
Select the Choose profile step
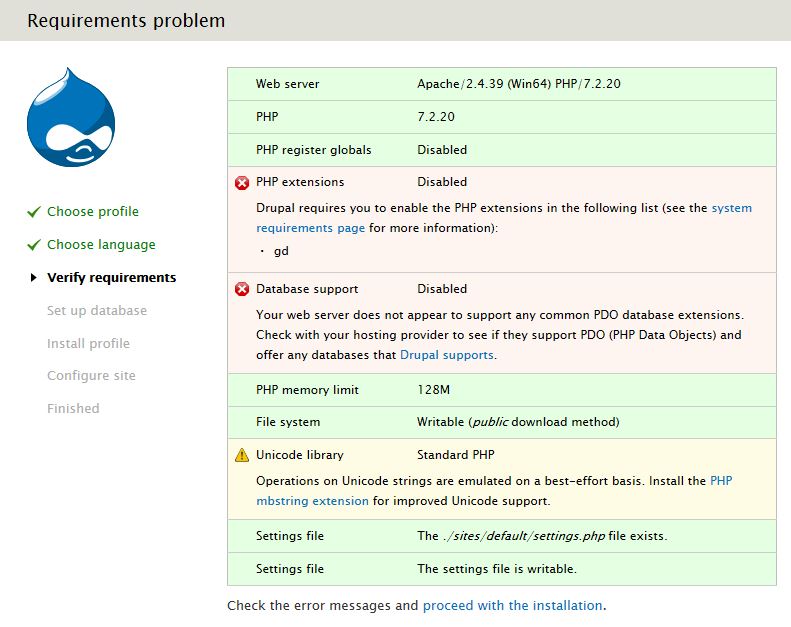93,212
